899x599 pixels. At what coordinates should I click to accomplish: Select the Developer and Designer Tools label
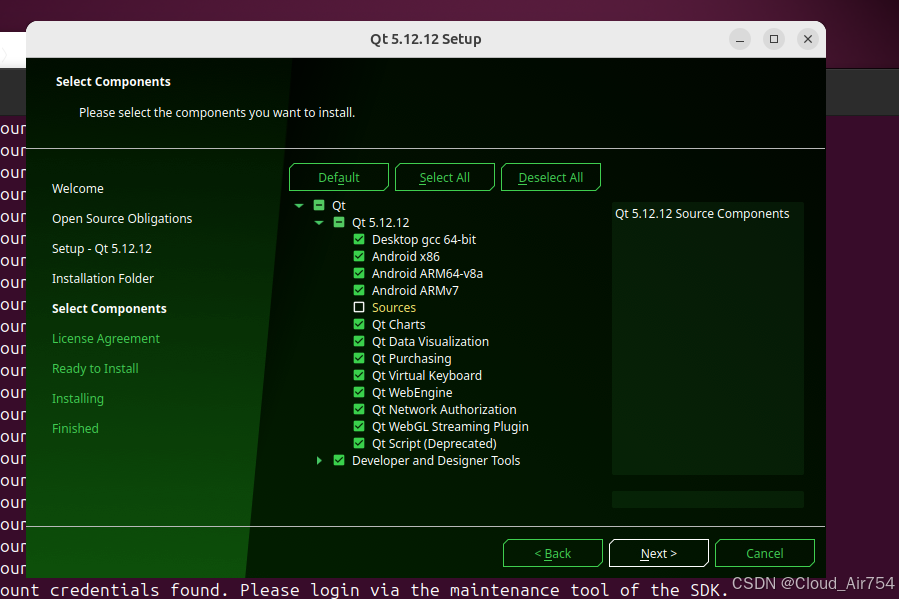(436, 461)
